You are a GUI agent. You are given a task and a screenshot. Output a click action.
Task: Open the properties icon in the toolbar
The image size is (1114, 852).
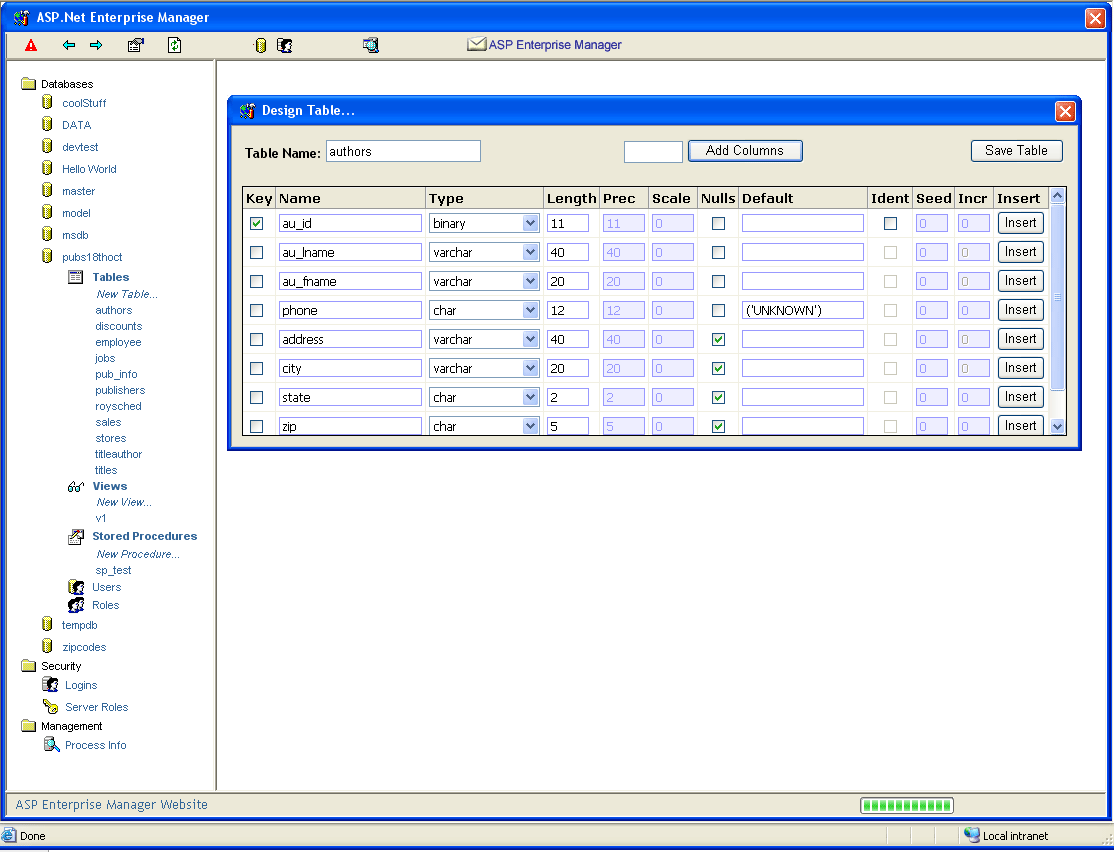click(136, 45)
